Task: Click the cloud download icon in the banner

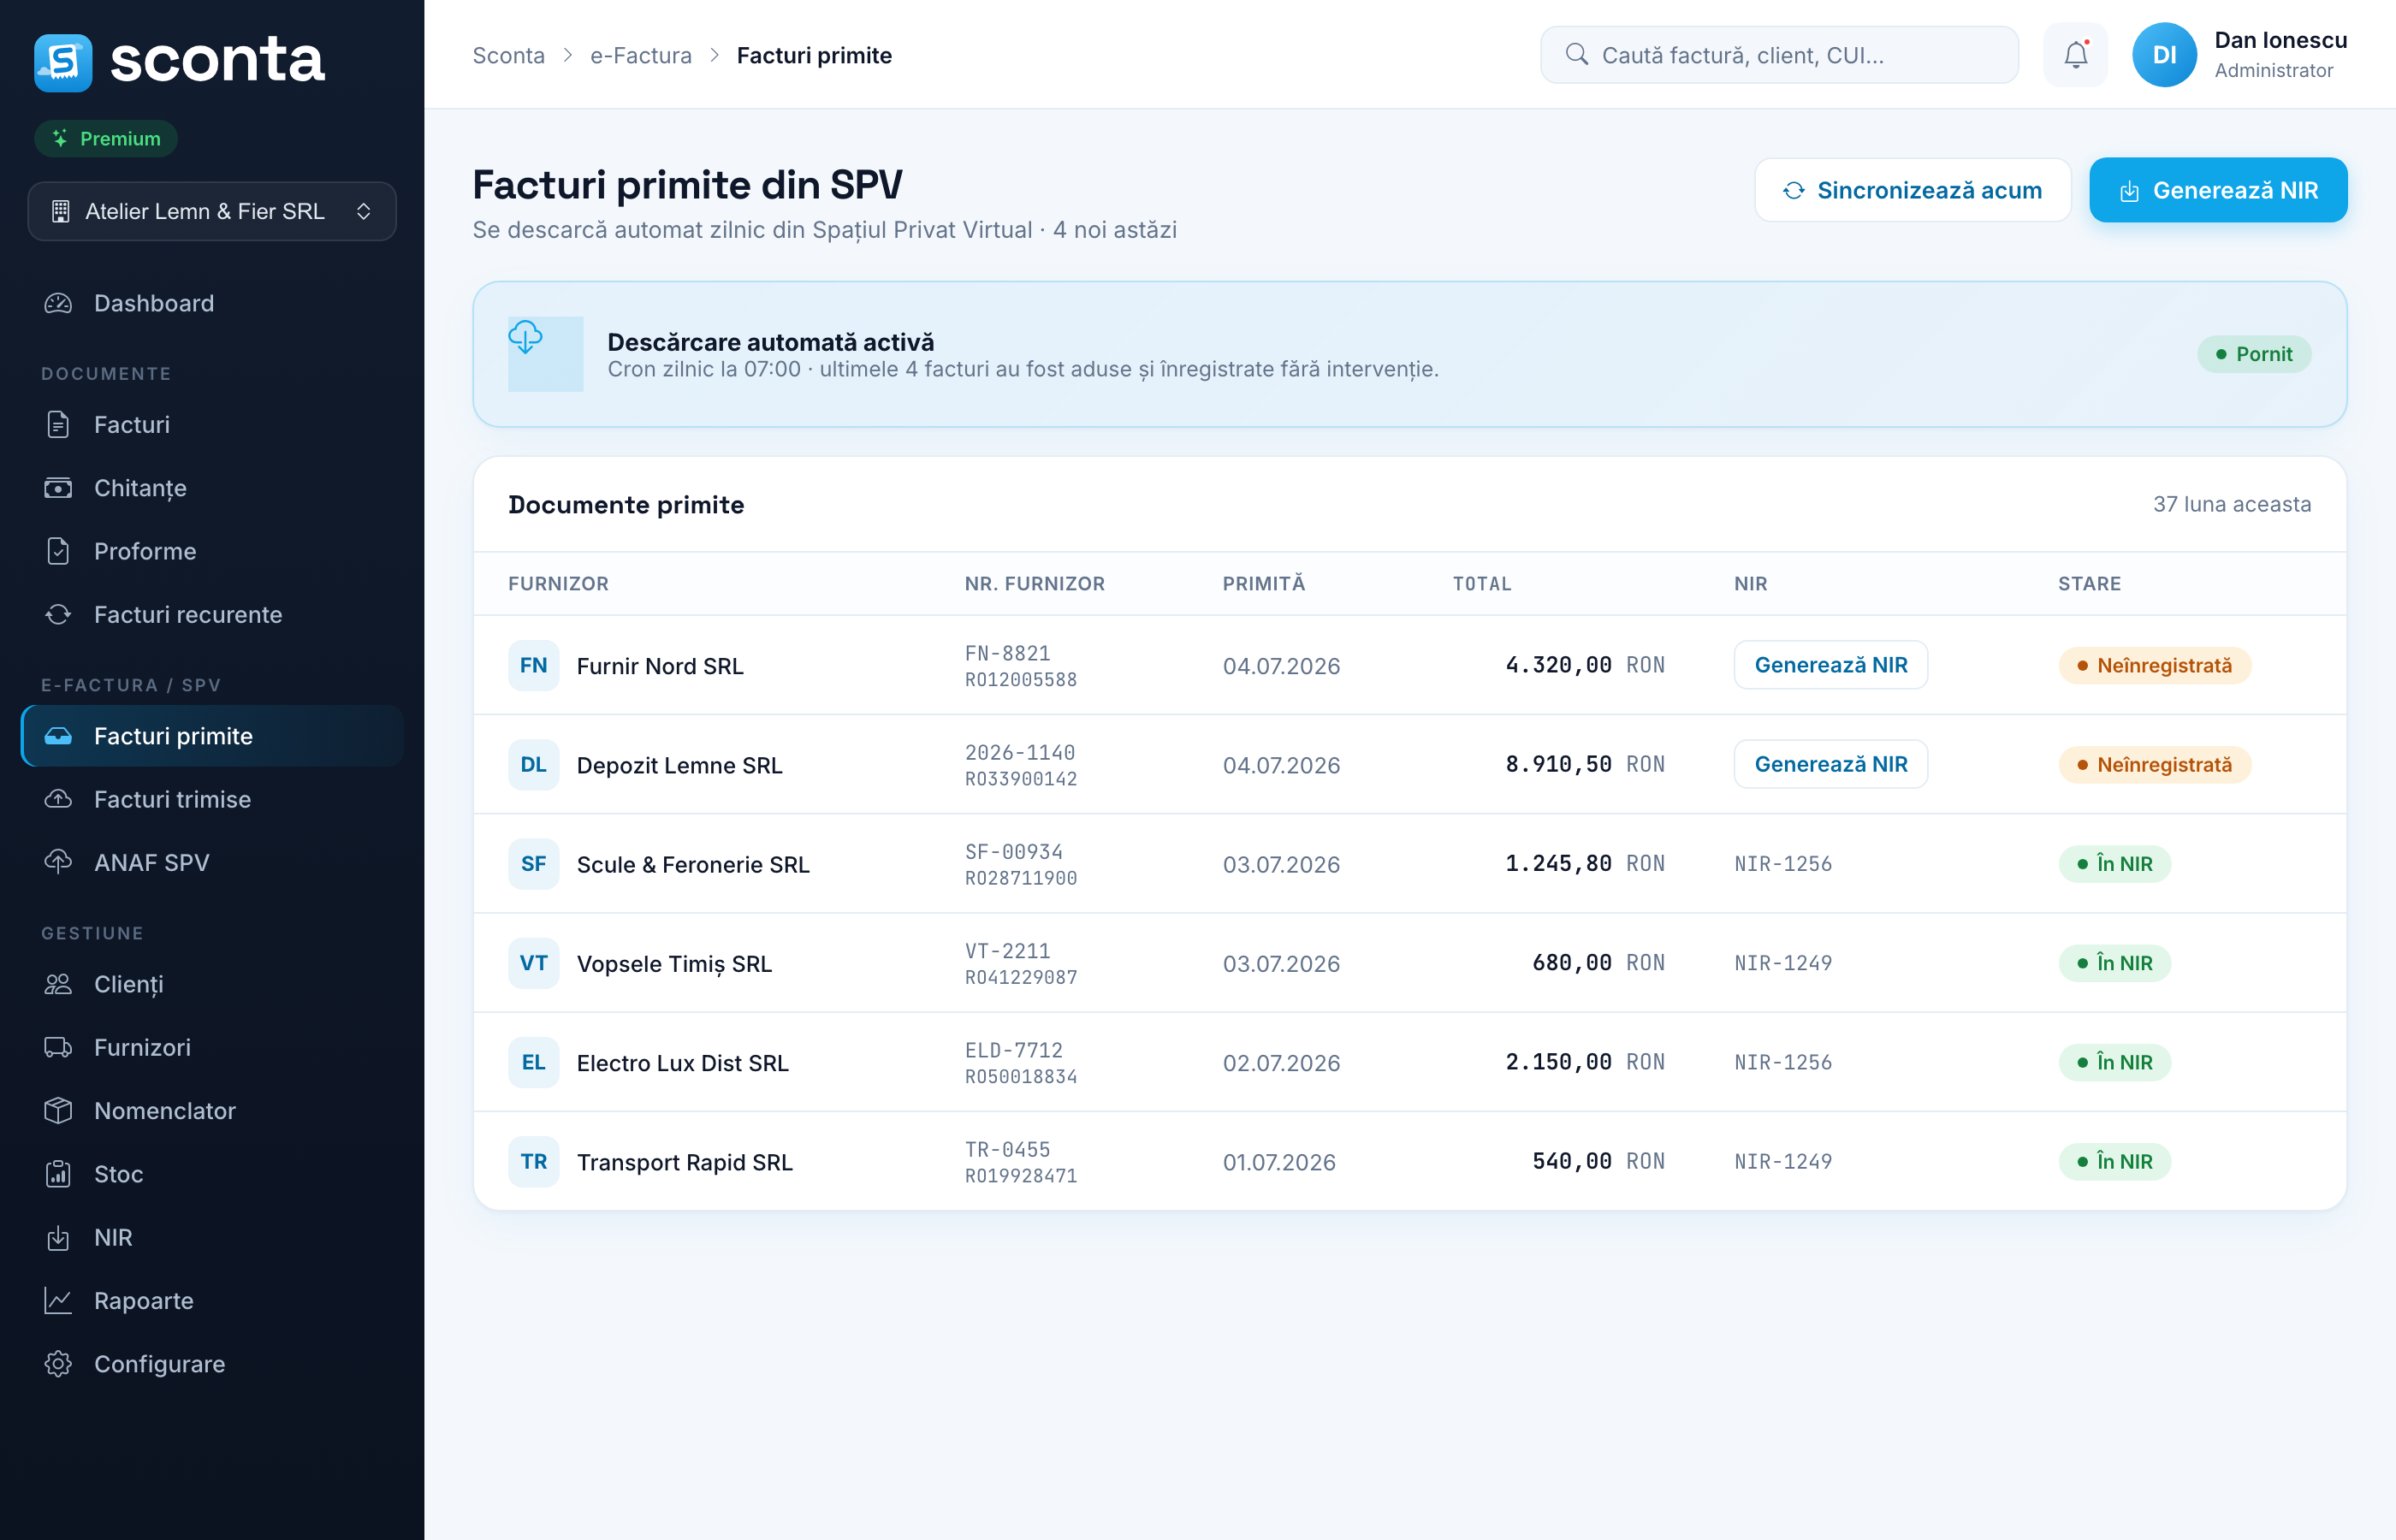Action: click(x=526, y=337)
